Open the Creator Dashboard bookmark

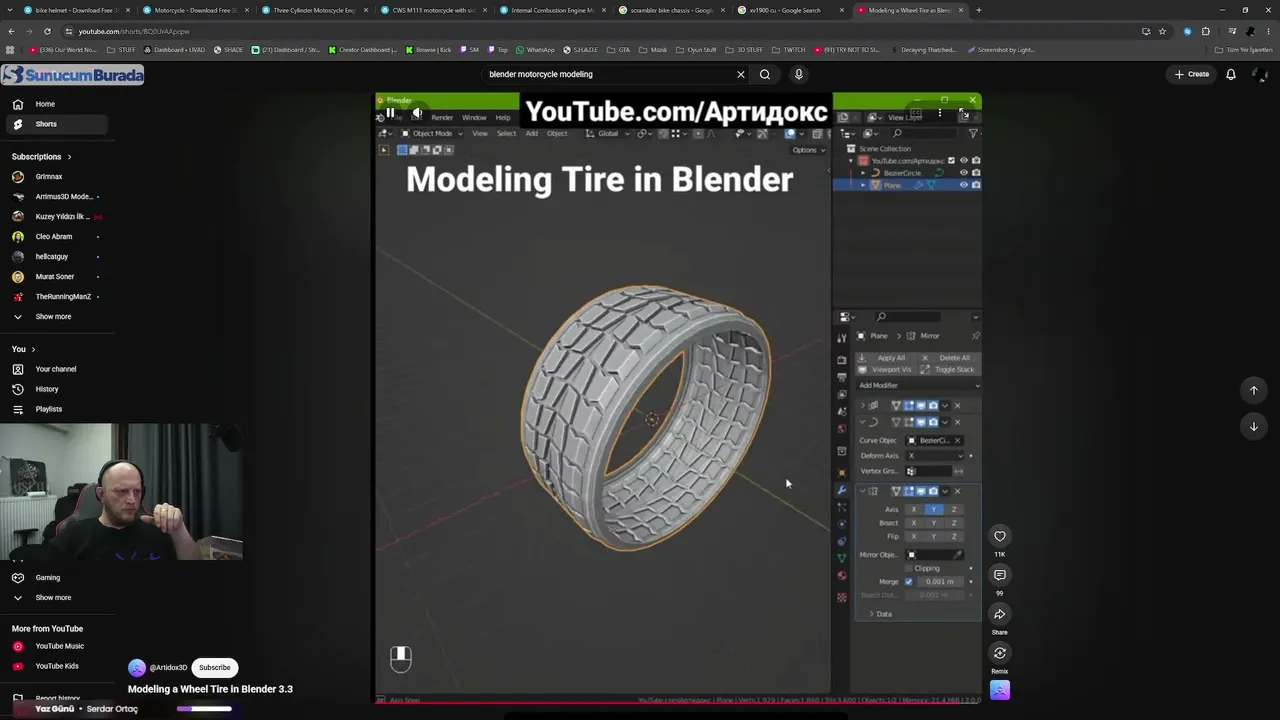[364, 50]
